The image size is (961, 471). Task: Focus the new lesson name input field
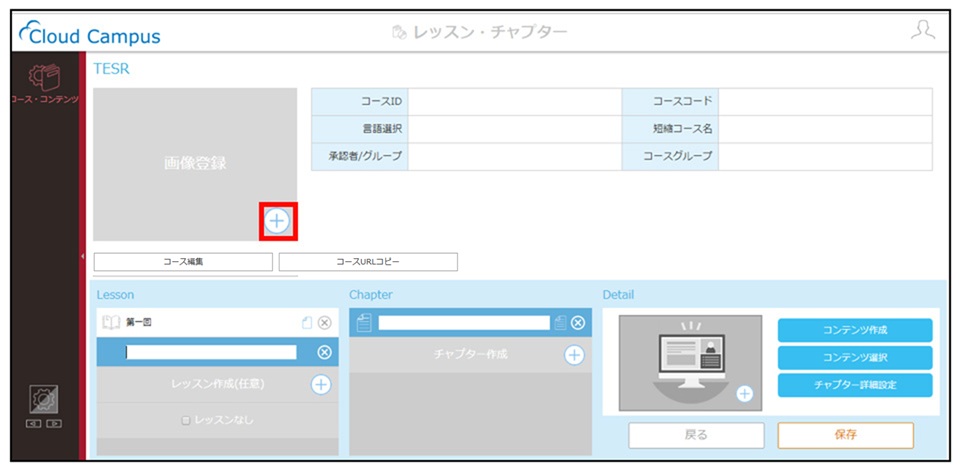coord(211,352)
